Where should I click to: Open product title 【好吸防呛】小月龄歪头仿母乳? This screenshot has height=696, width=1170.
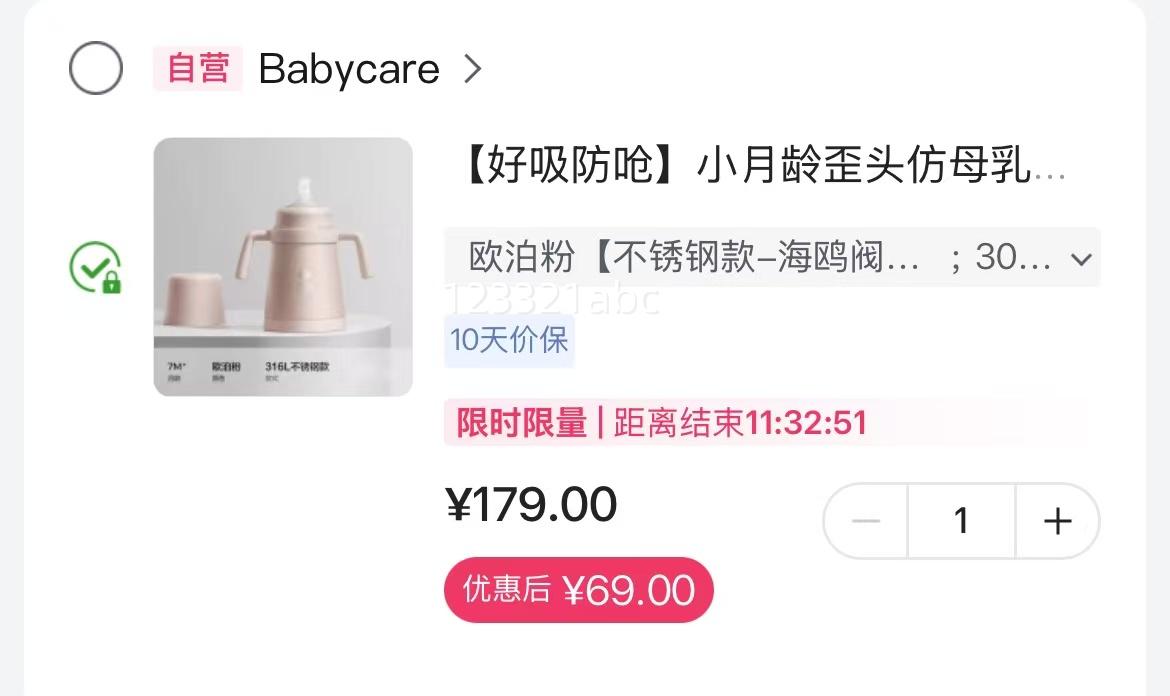click(x=760, y=164)
